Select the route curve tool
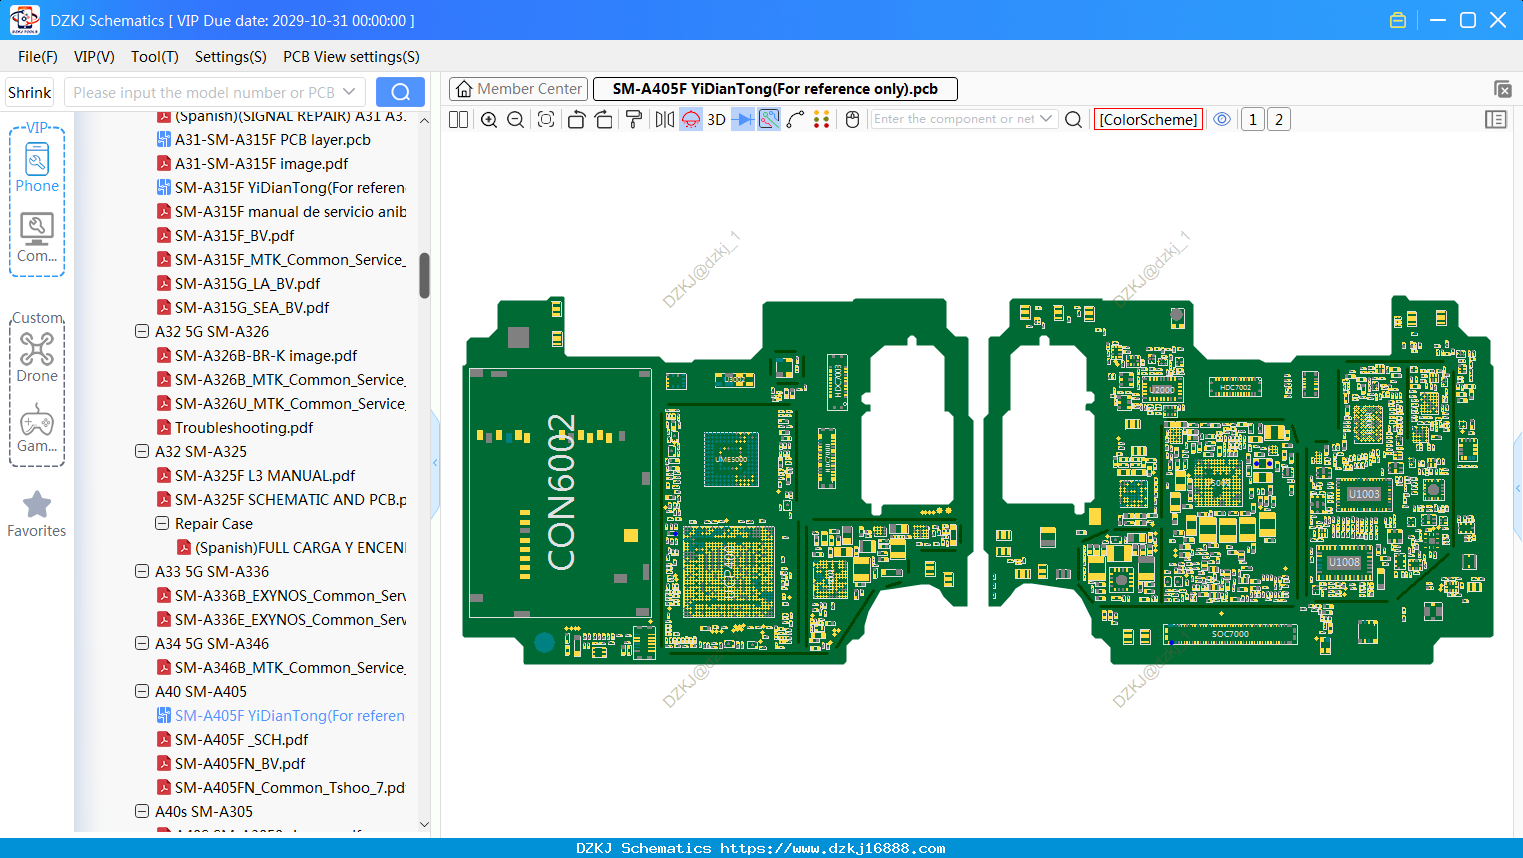The width and height of the screenshot is (1523, 858). tap(796, 119)
